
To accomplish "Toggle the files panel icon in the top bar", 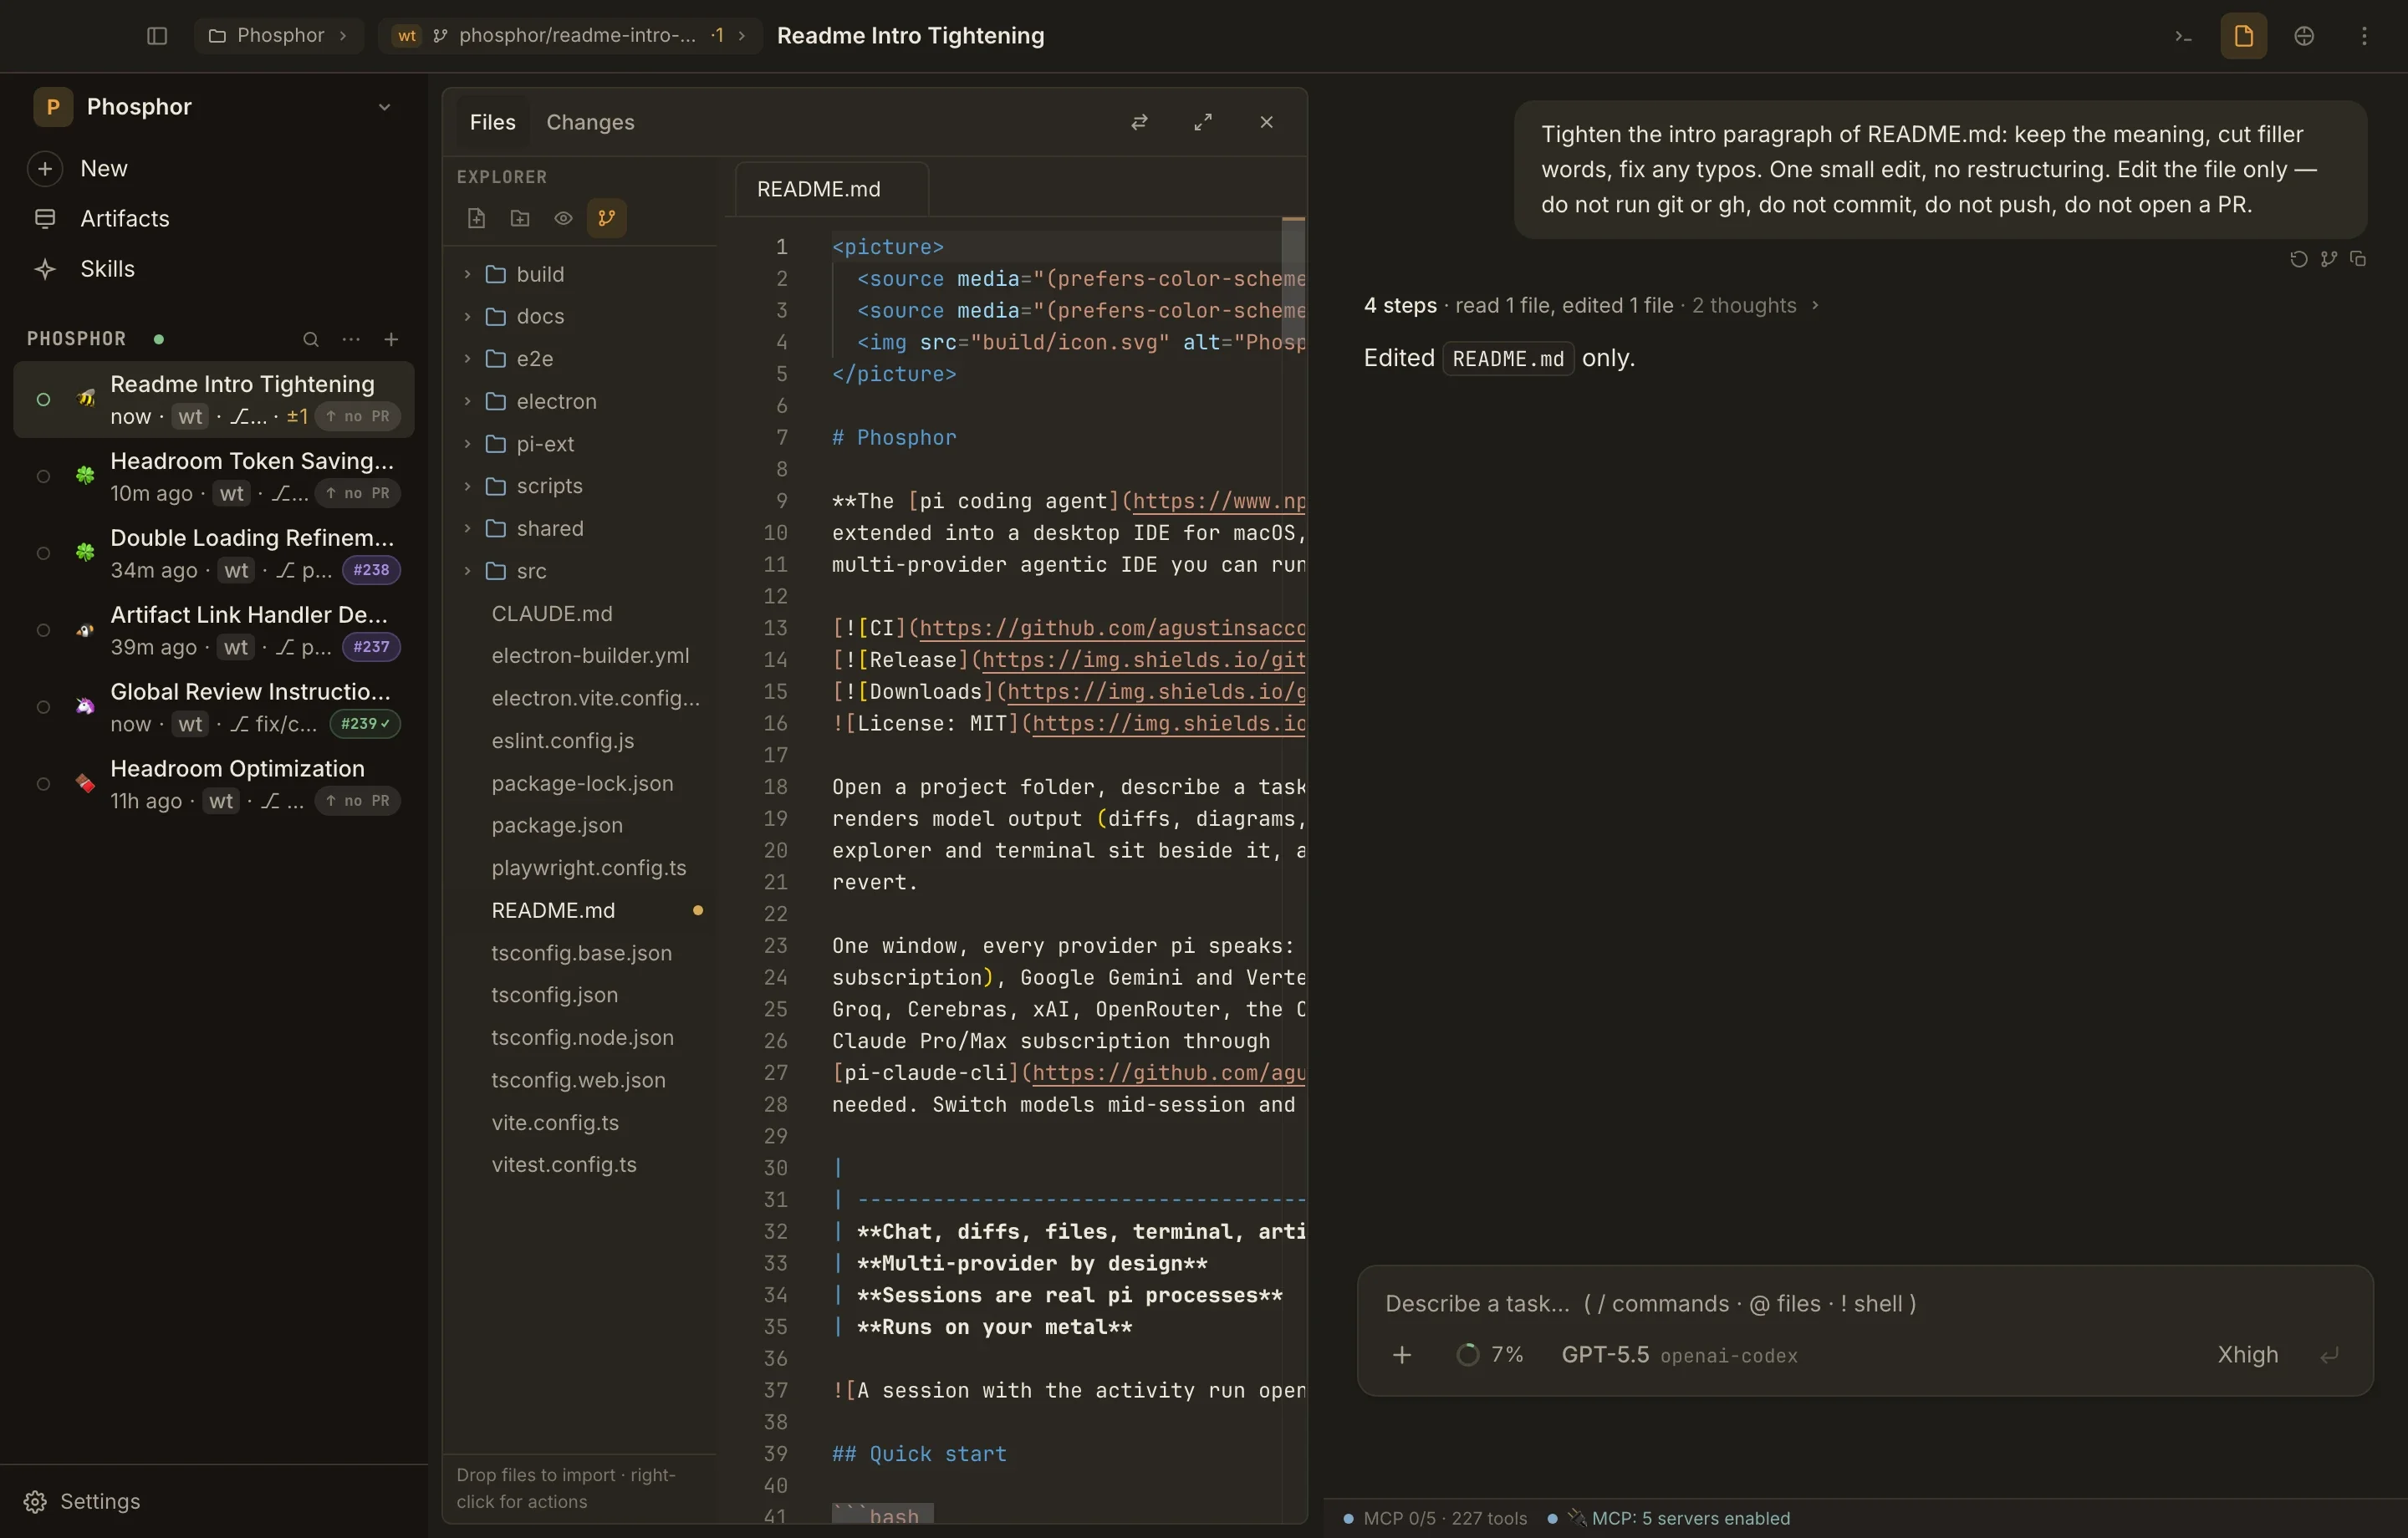I will (x=2243, y=36).
